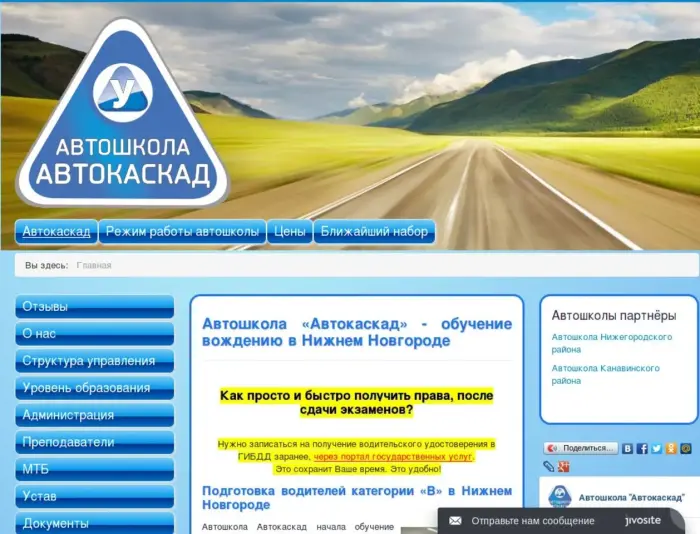Click the Главная breadcrumb link

[94, 265]
